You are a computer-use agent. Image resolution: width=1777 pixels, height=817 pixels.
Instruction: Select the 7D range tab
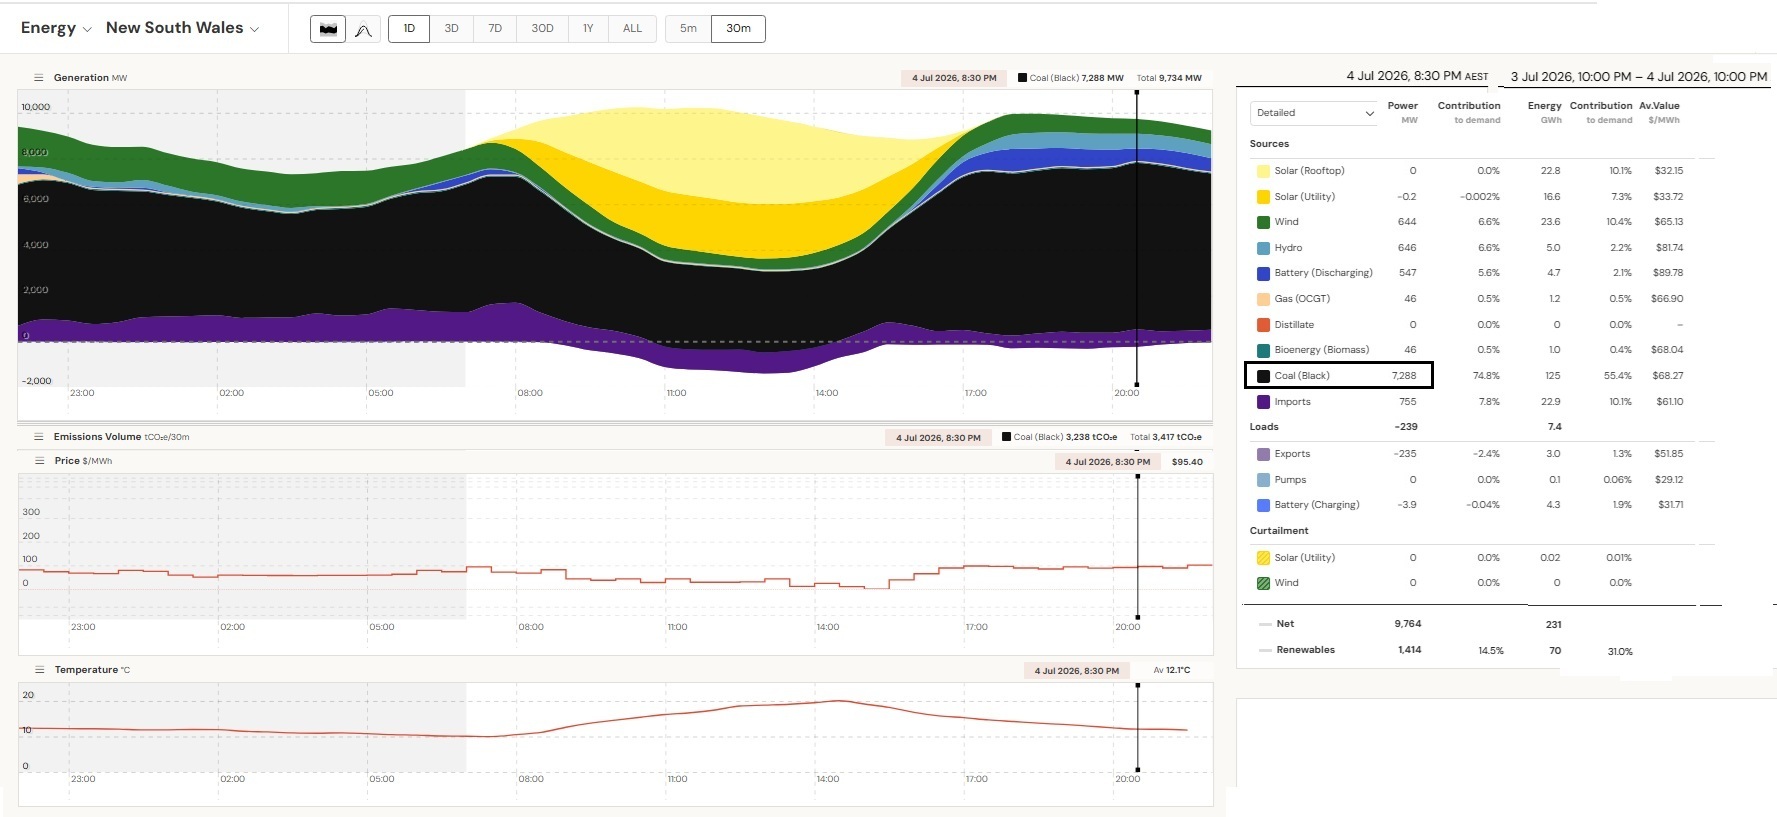[x=495, y=29]
